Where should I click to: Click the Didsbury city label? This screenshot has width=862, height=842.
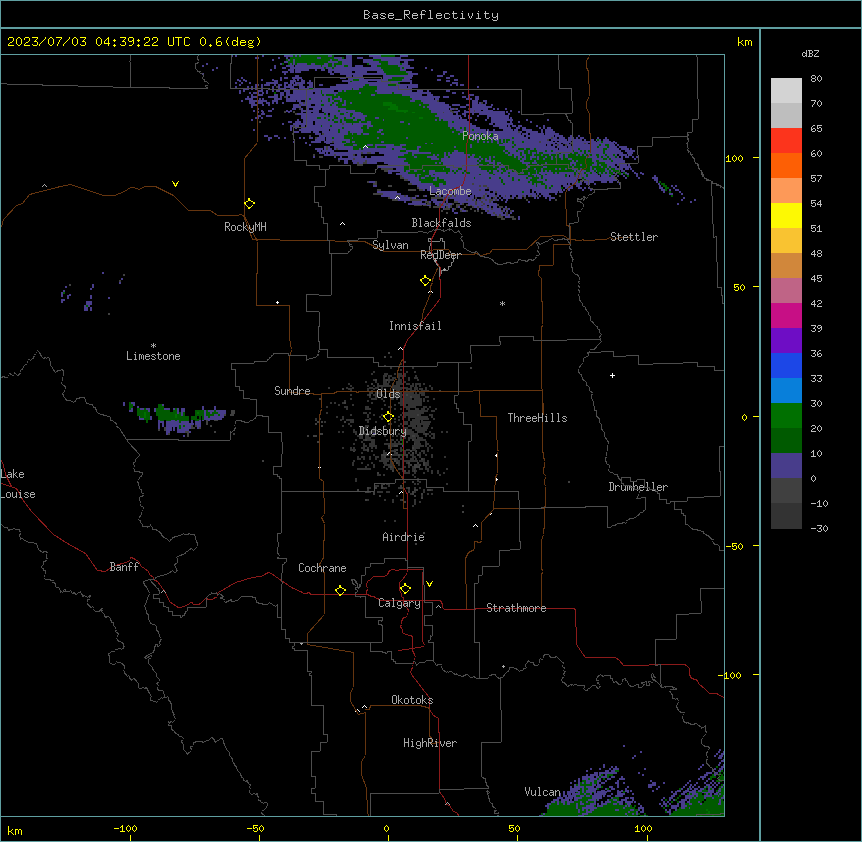[383, 431]
